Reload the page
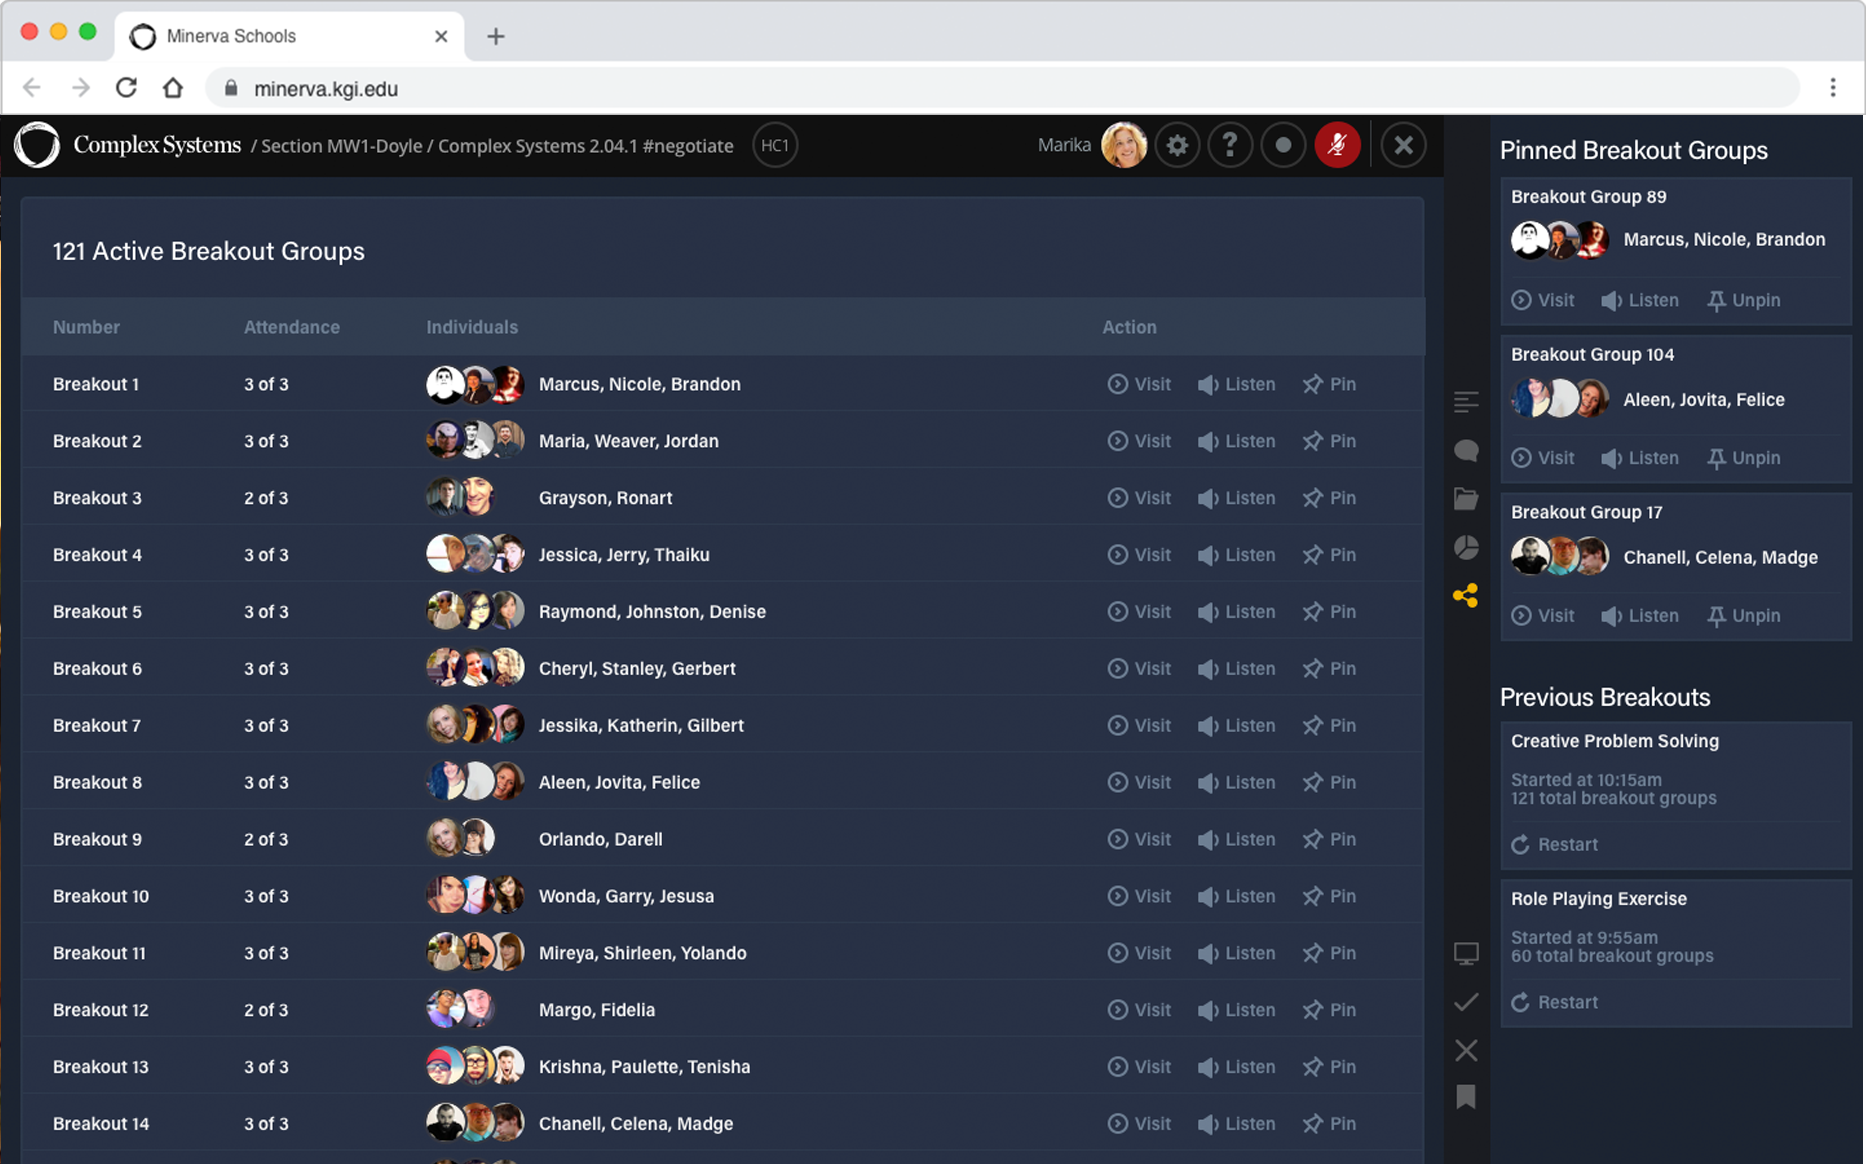1866x1164 pixels. 126,88
